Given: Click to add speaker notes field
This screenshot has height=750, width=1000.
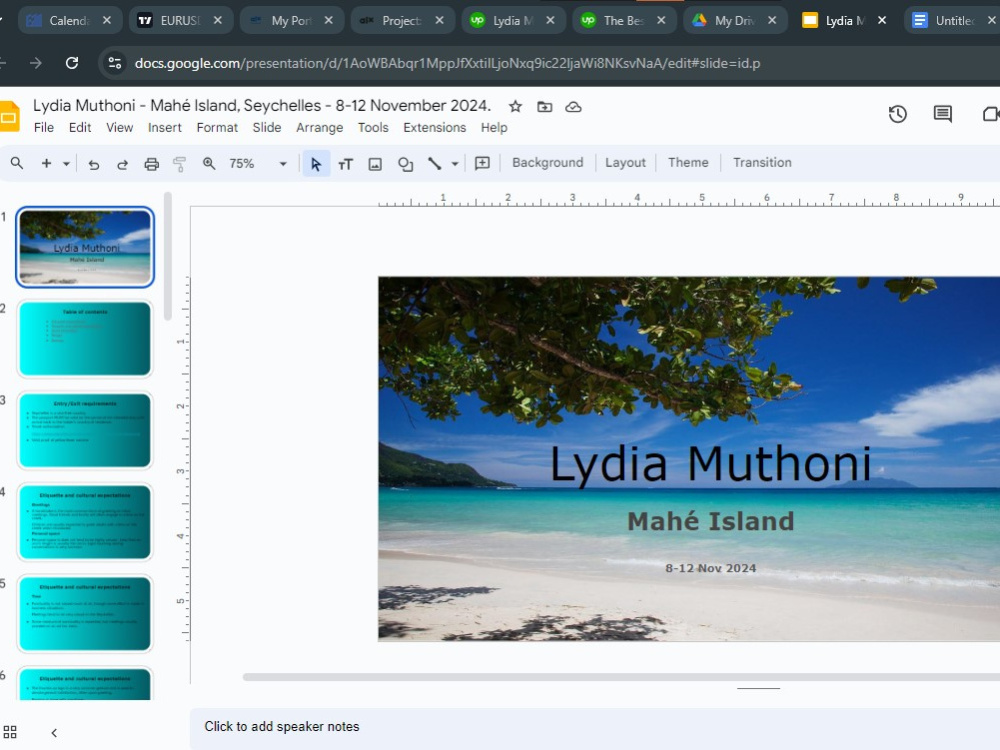Looking at the screenshot, I should point(594,727).
